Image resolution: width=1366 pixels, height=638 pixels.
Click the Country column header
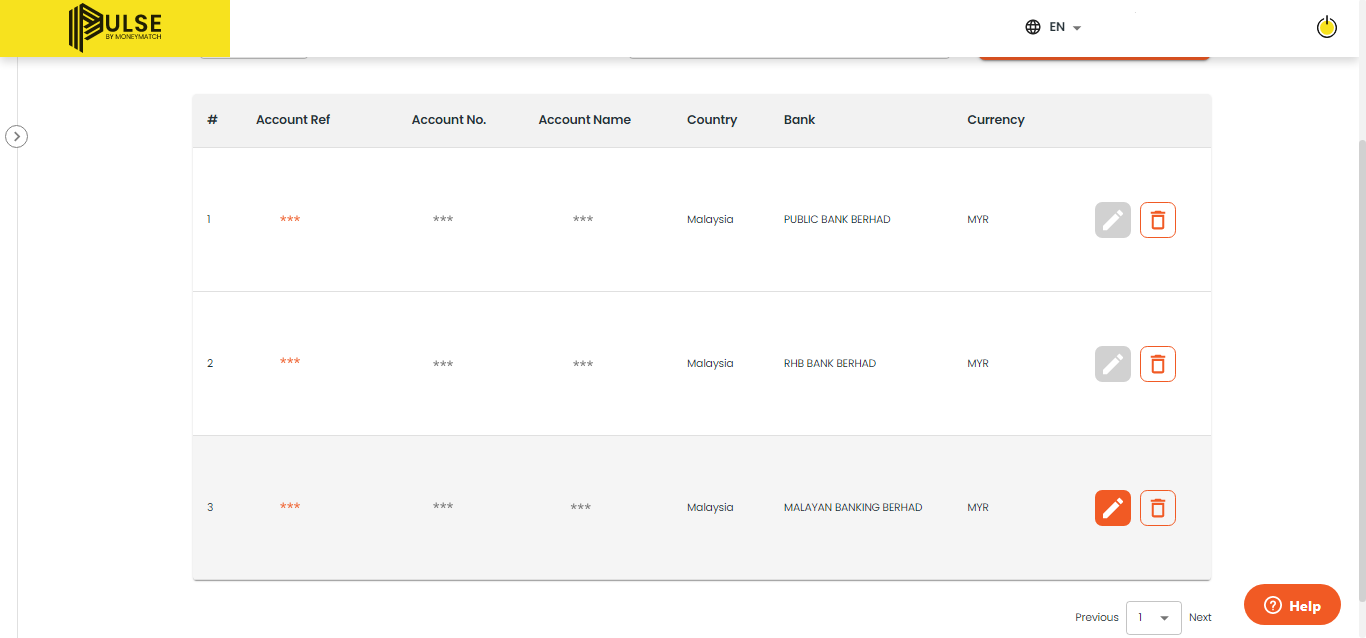[712, 119]
